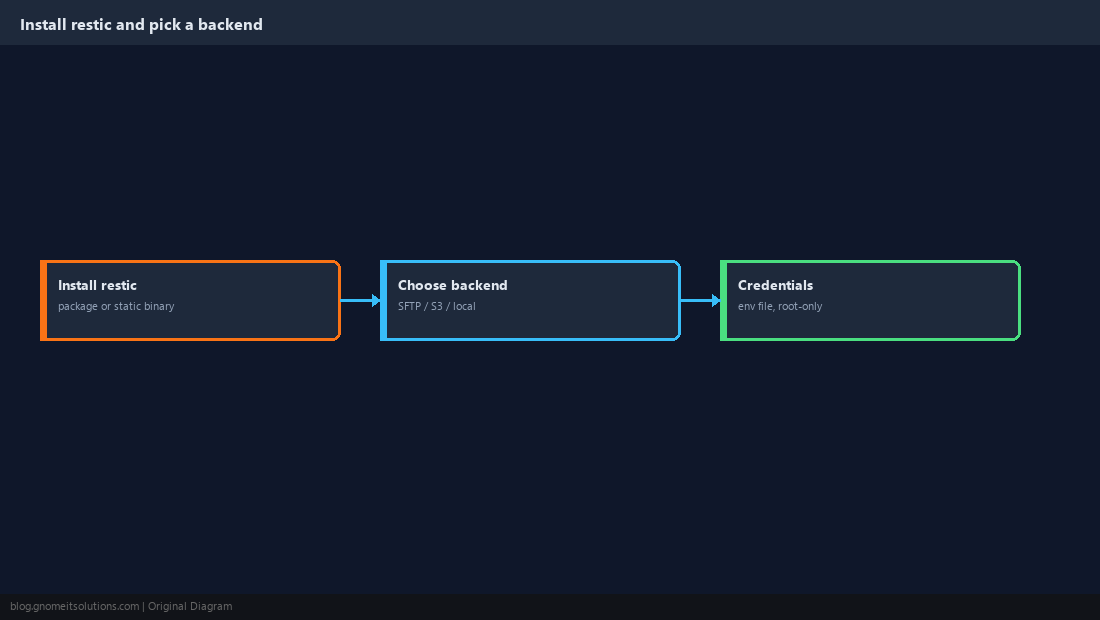Click the blue accent bar on Choose backend
Screen dimensions: 1100x620
[x=384, y=301]
